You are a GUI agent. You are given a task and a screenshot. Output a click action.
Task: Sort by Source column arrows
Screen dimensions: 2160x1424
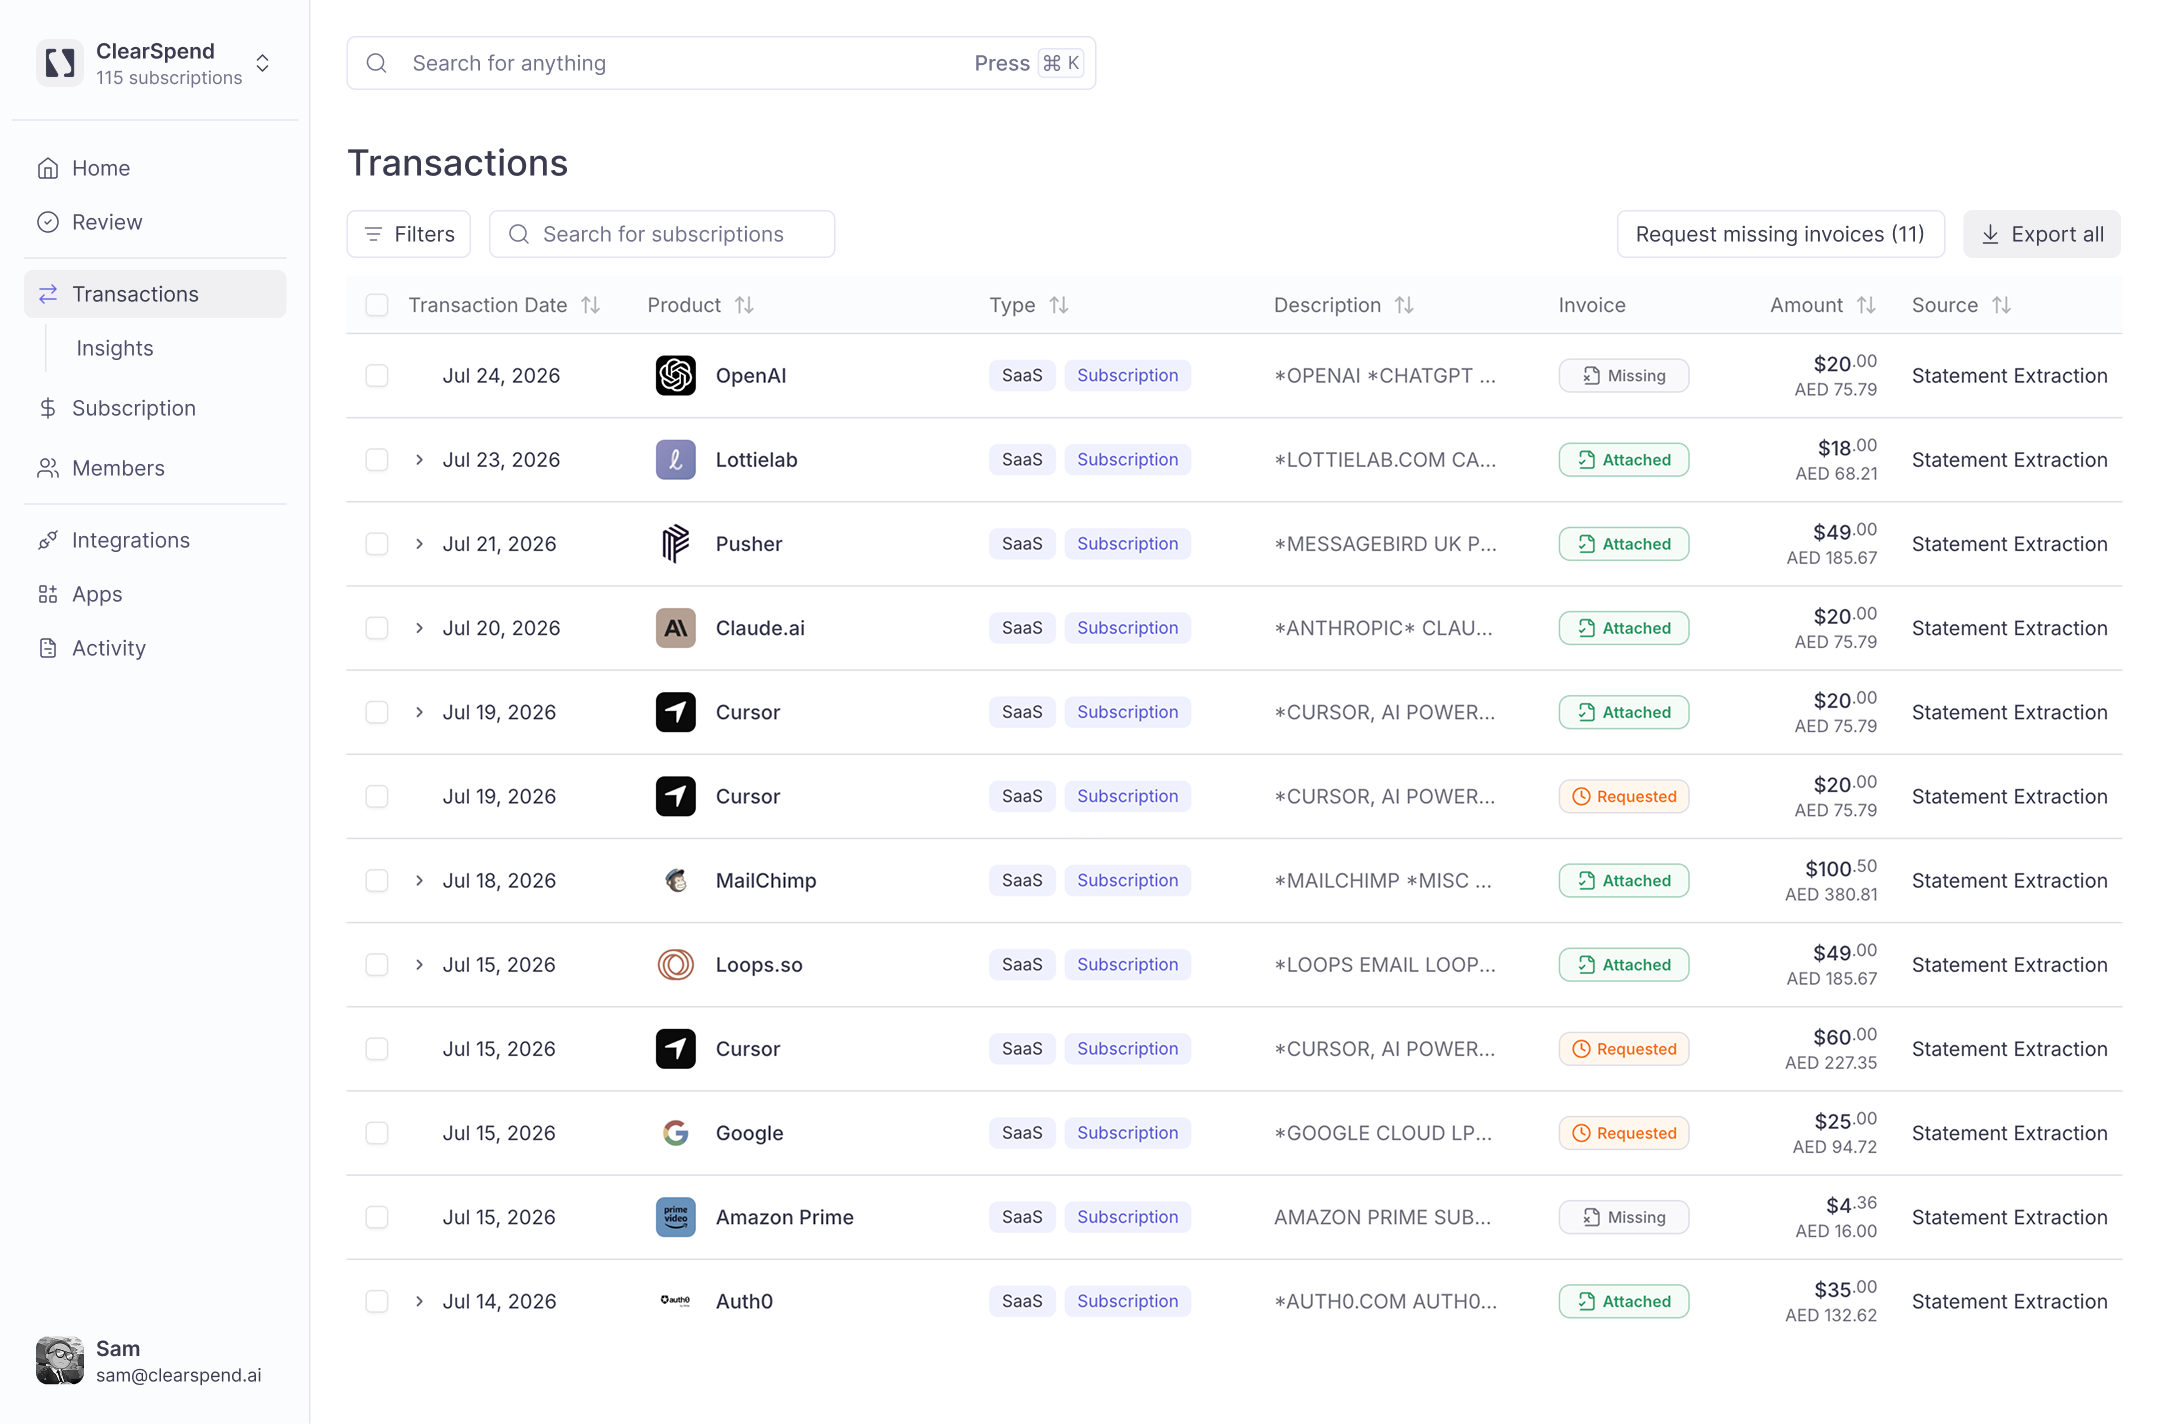[2001, 305]
